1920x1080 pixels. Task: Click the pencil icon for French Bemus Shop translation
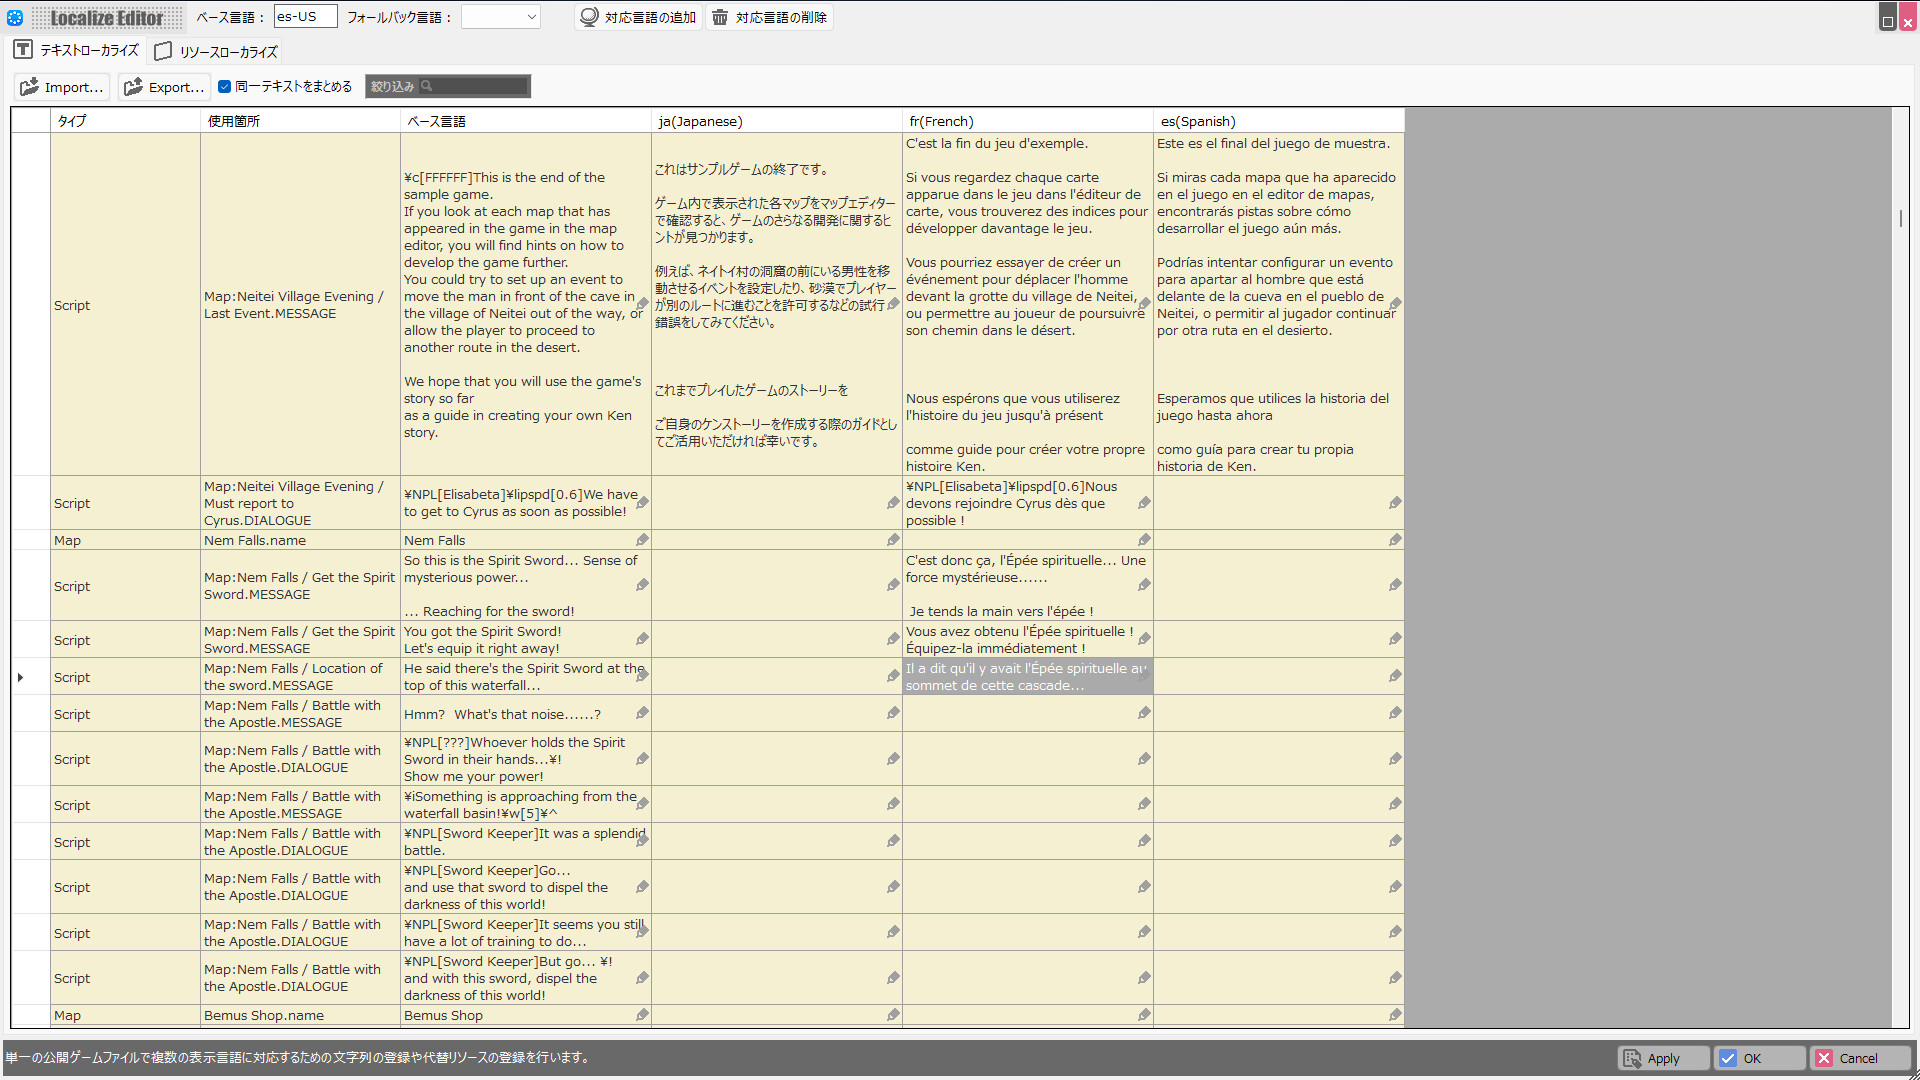point(1144,1014)
